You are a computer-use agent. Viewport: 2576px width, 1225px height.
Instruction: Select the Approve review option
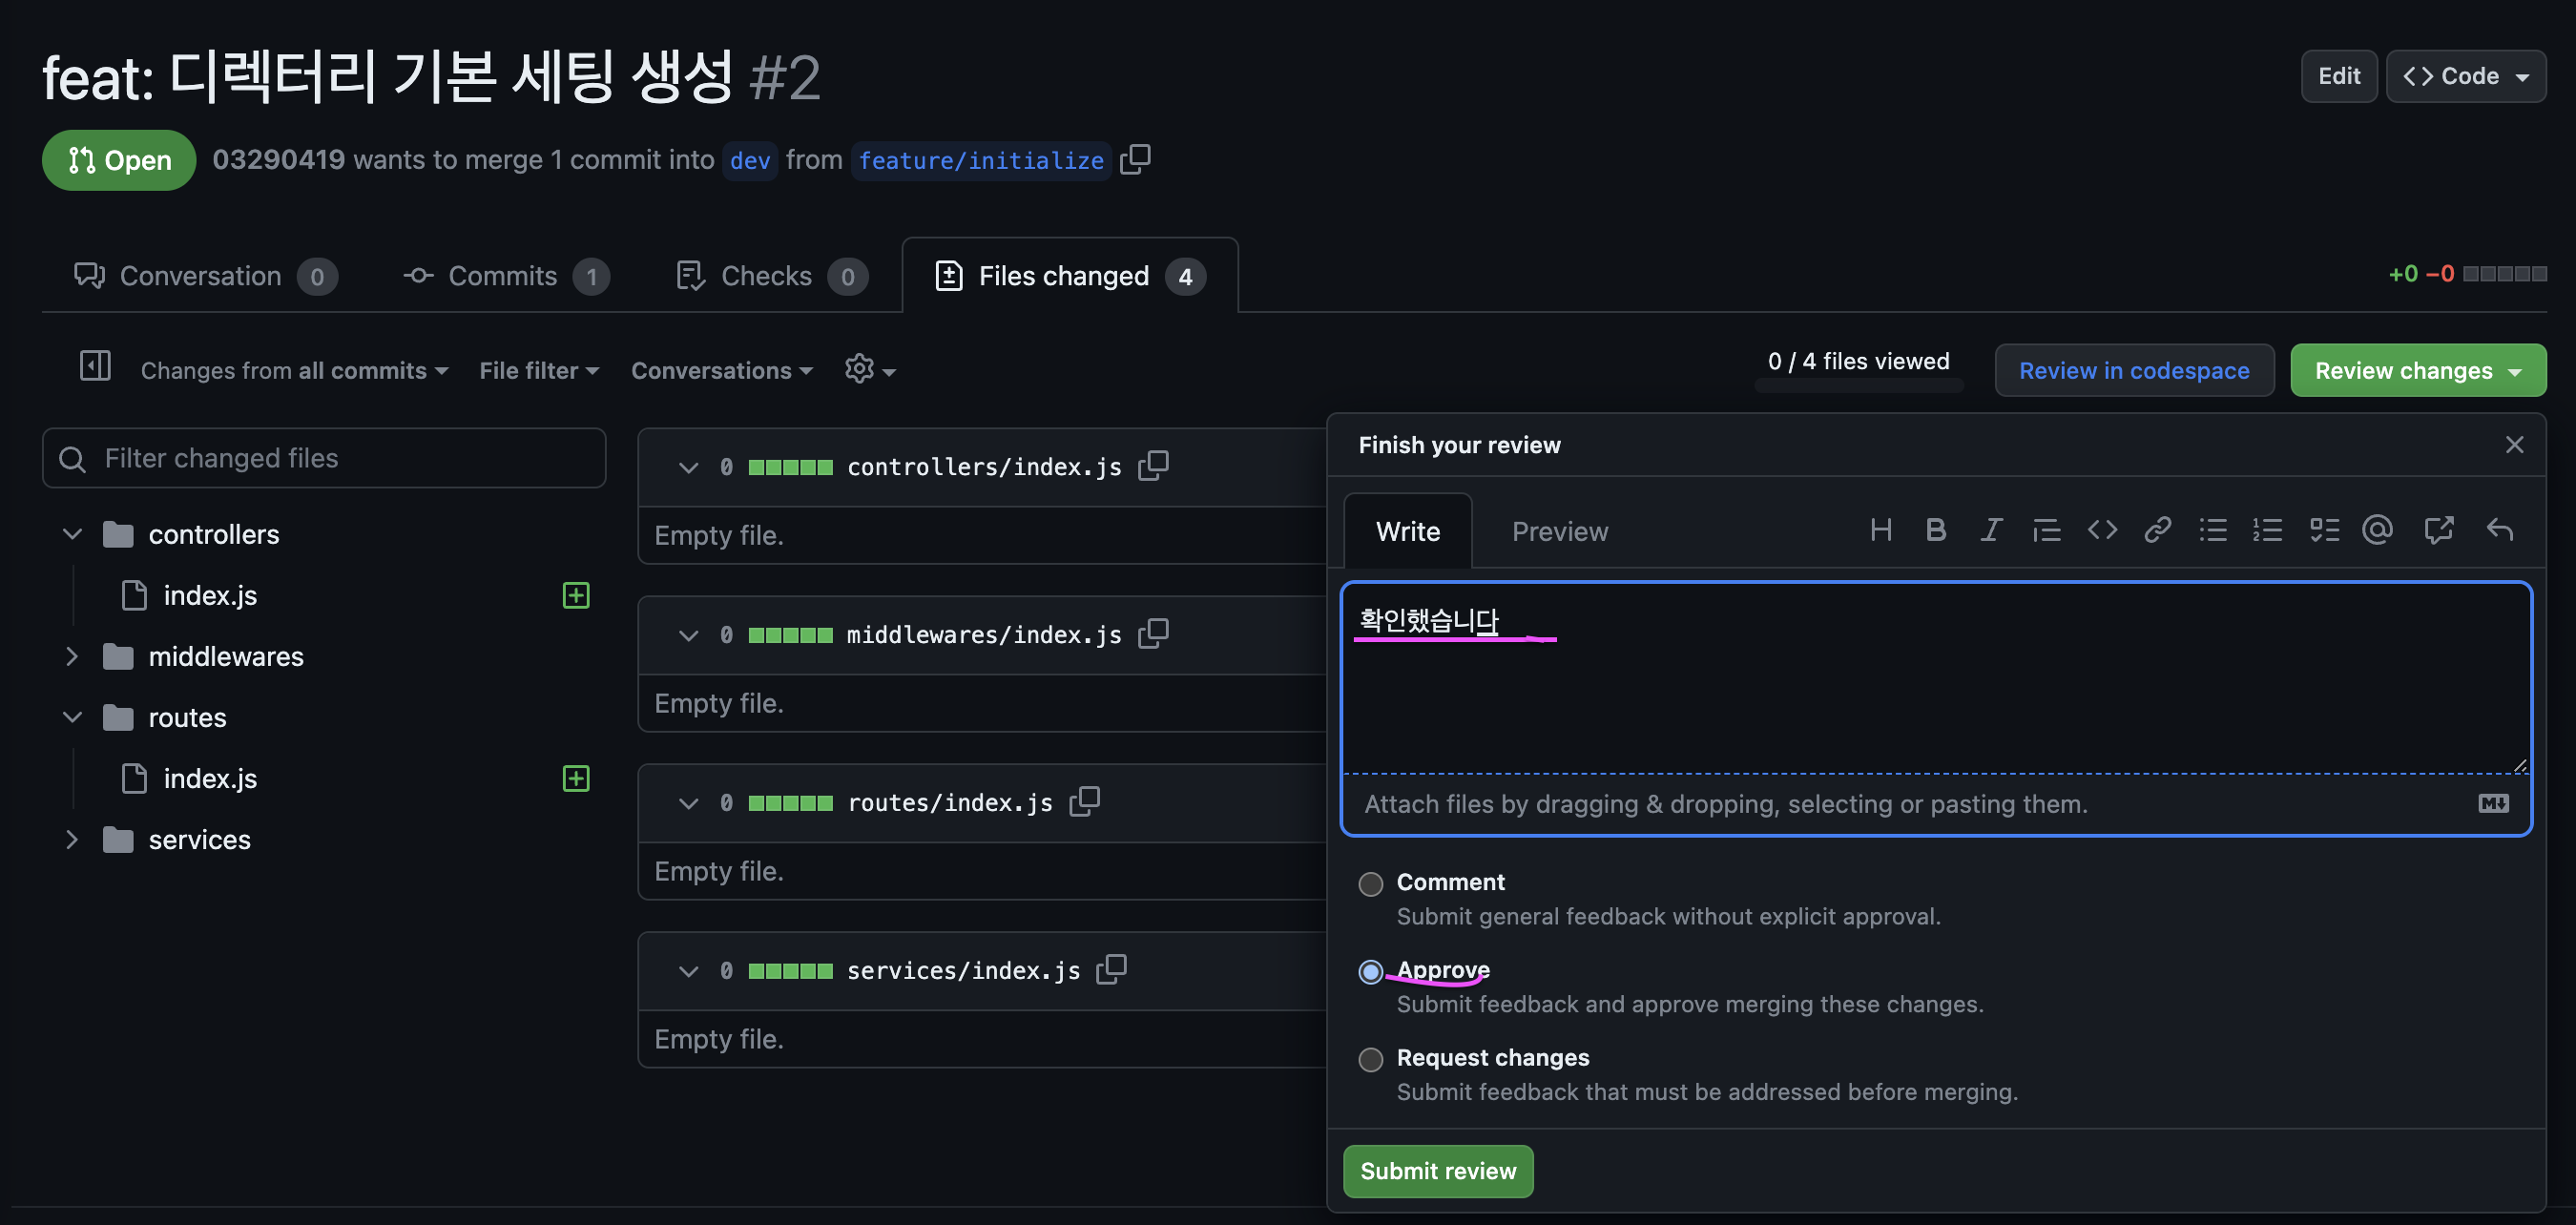tap(1370, 971)
